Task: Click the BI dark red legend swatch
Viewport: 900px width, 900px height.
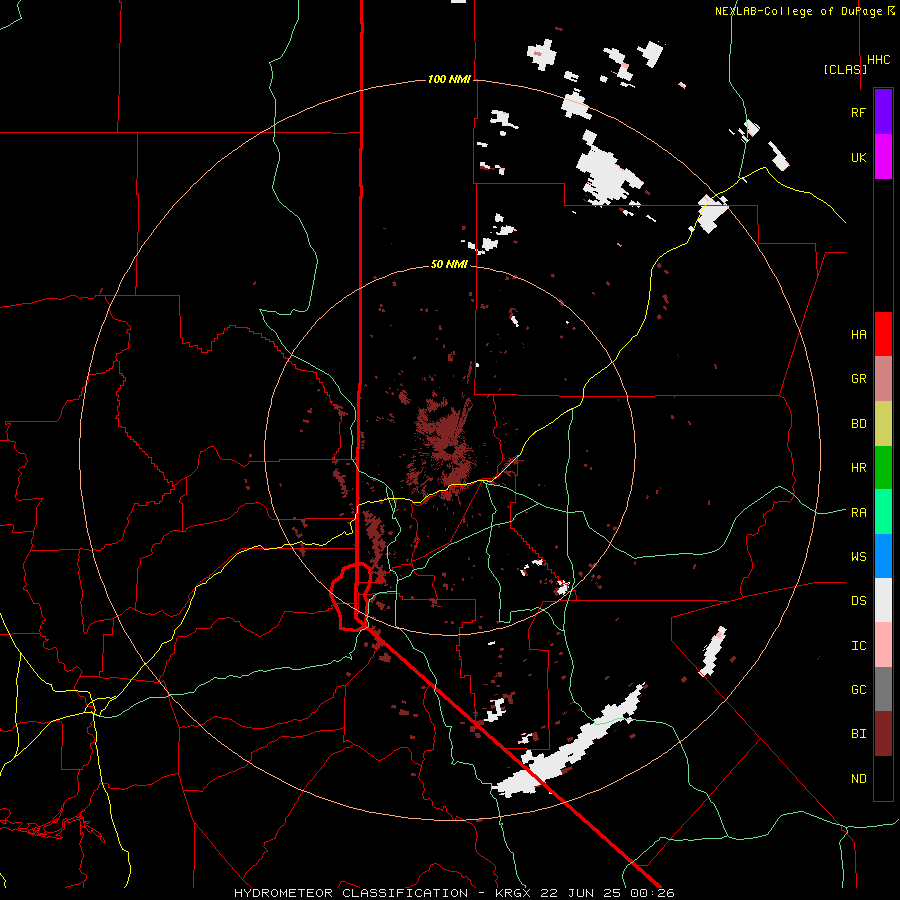Action: click(883, 734)
